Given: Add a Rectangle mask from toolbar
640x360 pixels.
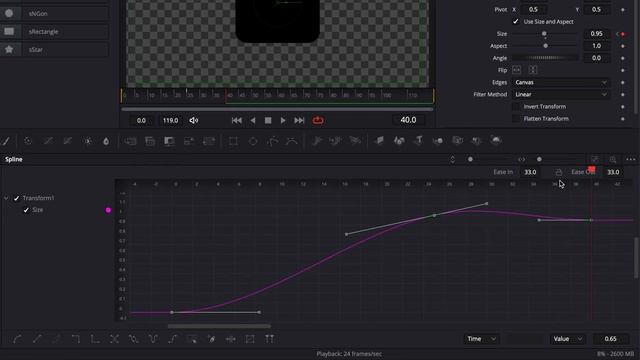Looking at the screenshot, I should coord(233,141).
